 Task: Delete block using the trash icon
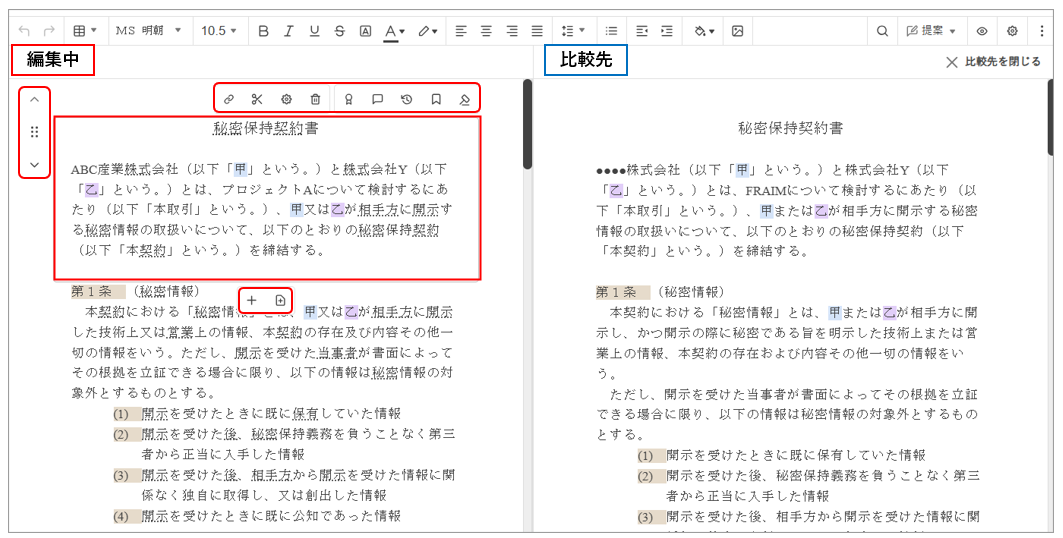(x=315, y=99)
